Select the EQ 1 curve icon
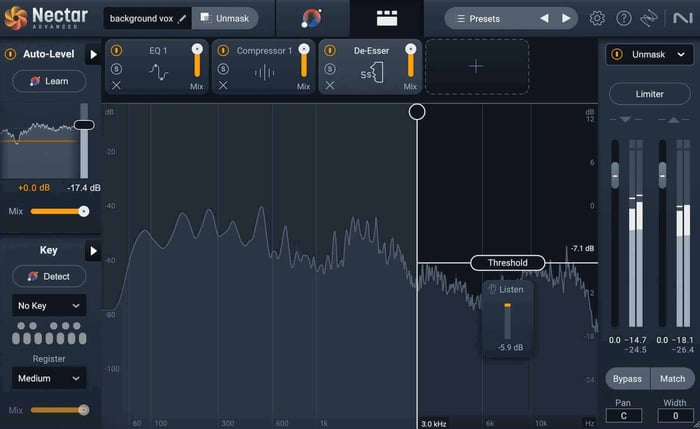700x429 pixels. point(158,72)
